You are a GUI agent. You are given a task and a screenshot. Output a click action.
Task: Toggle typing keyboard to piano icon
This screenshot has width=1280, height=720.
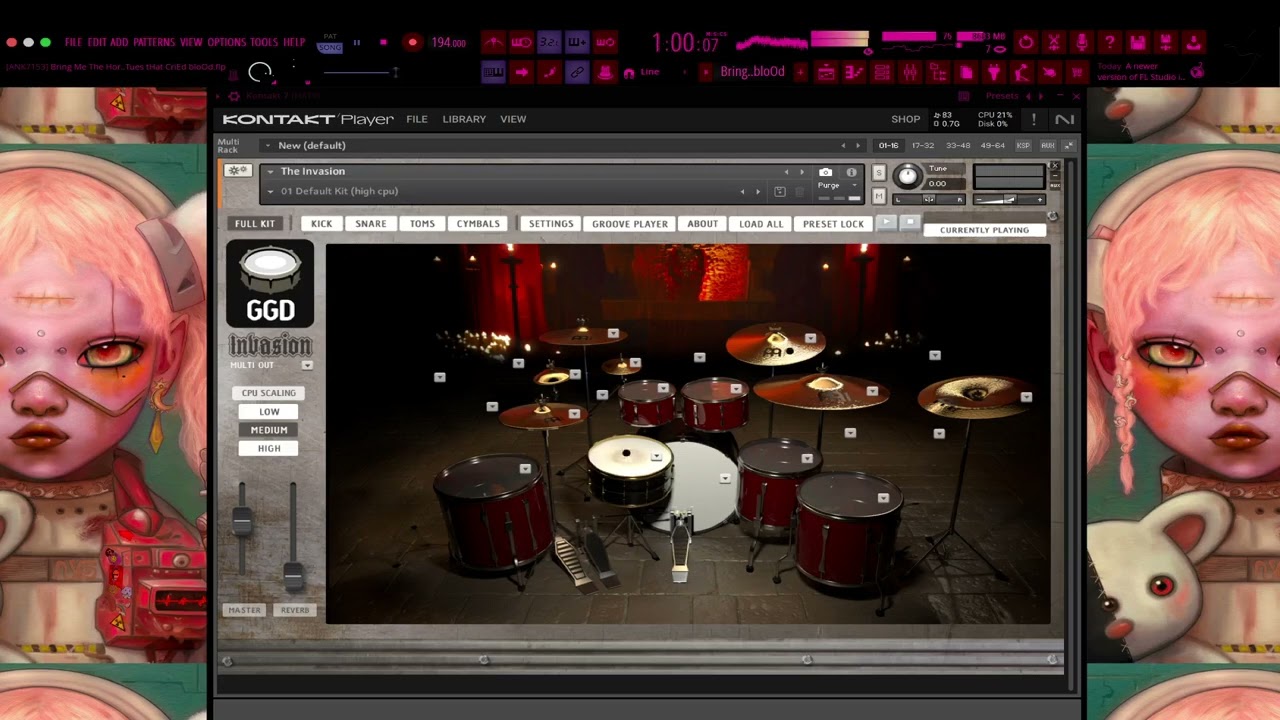point(493,72)
